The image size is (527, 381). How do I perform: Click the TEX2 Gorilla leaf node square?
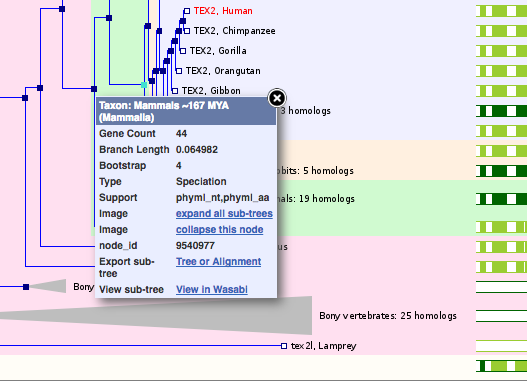tap(183, 51)
